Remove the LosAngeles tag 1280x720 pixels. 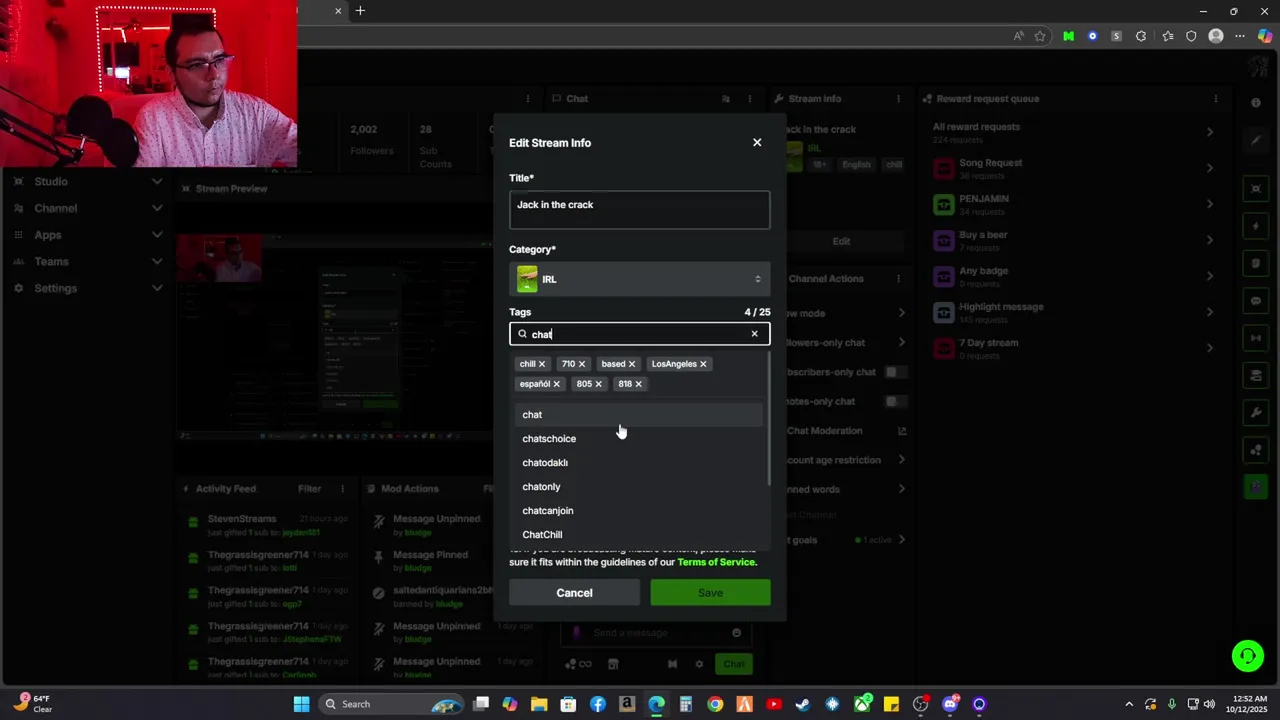click(x=703, y=364)
